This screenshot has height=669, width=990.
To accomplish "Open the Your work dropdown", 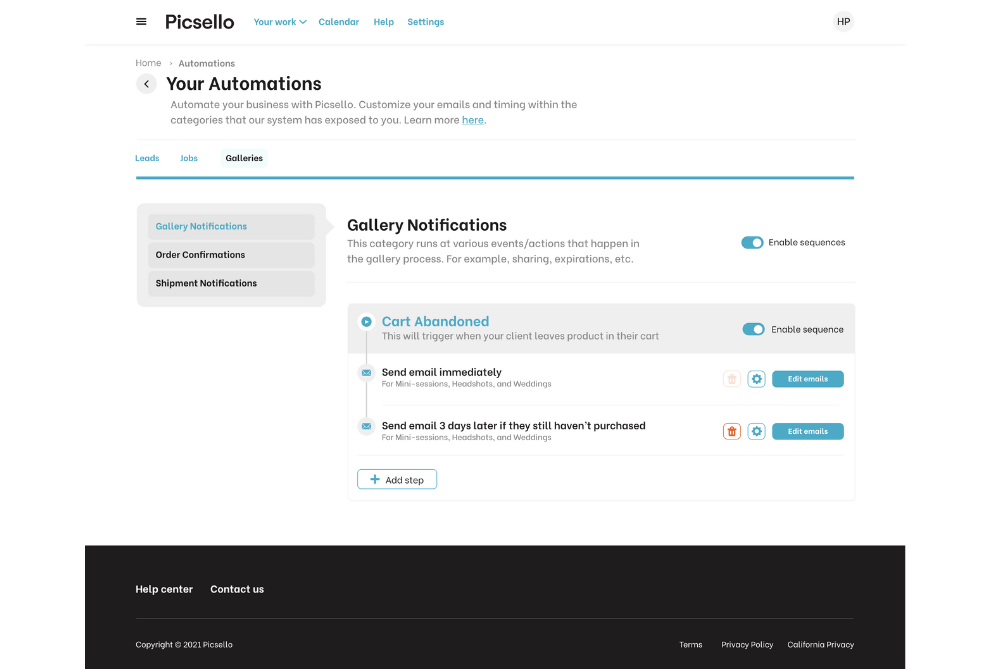I will coord(279,21).
